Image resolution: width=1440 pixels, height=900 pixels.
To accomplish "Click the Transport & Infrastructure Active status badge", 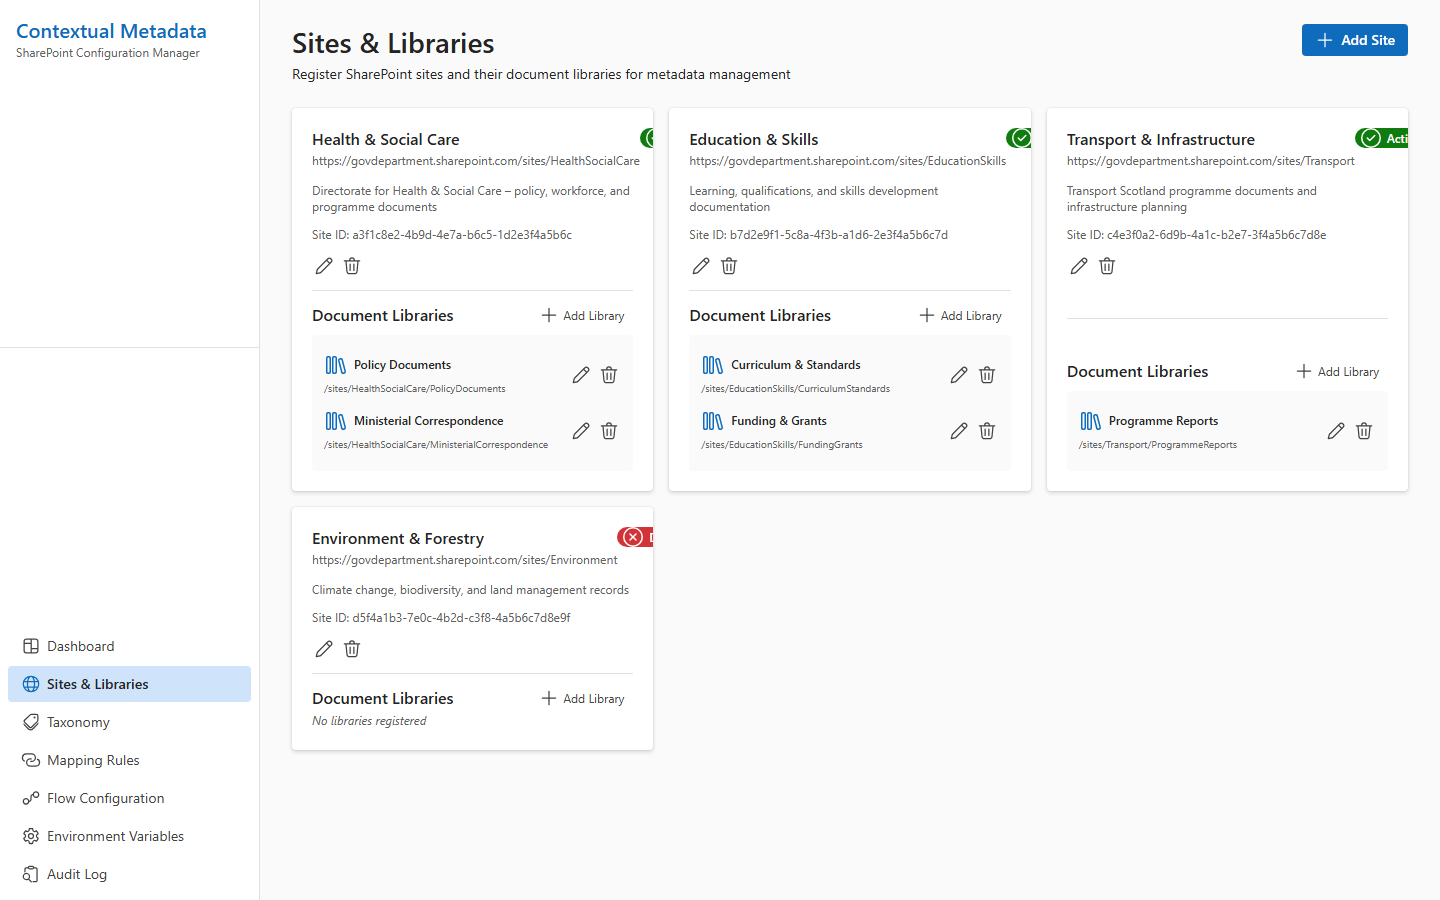I will (1383, 138).
